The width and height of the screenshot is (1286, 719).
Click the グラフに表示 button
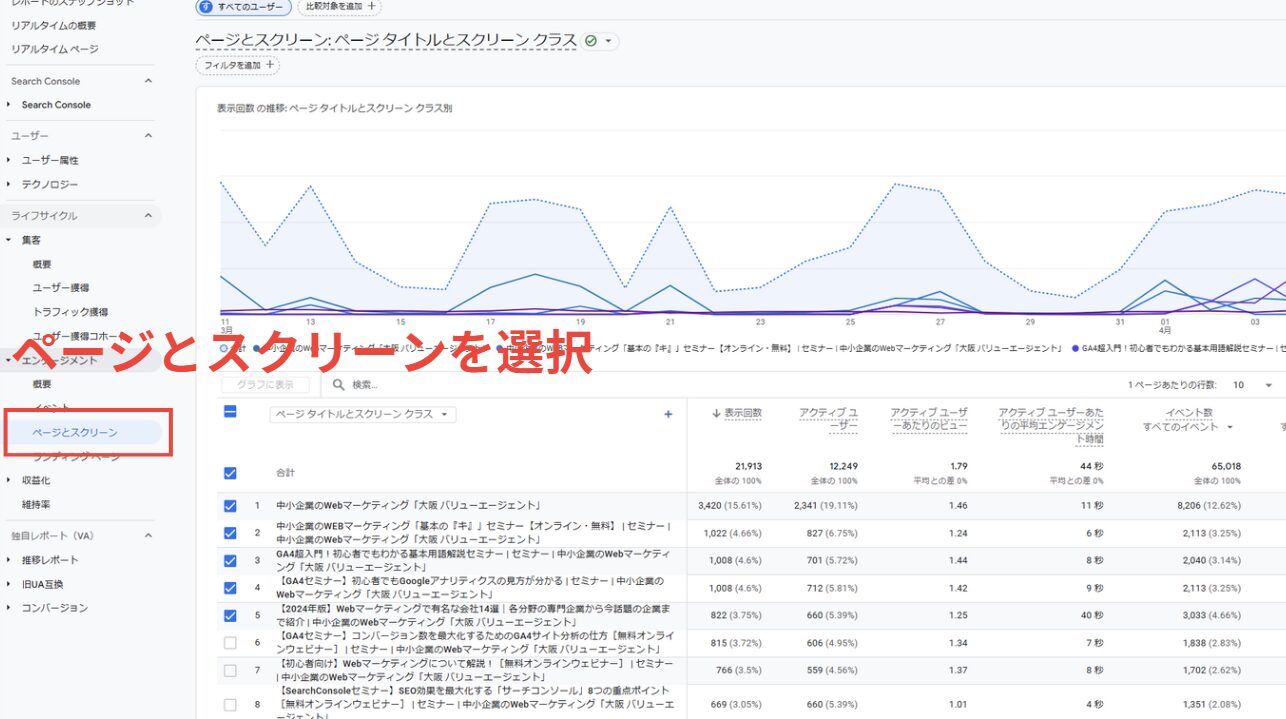pyautogui.click(x=265, y=385)
